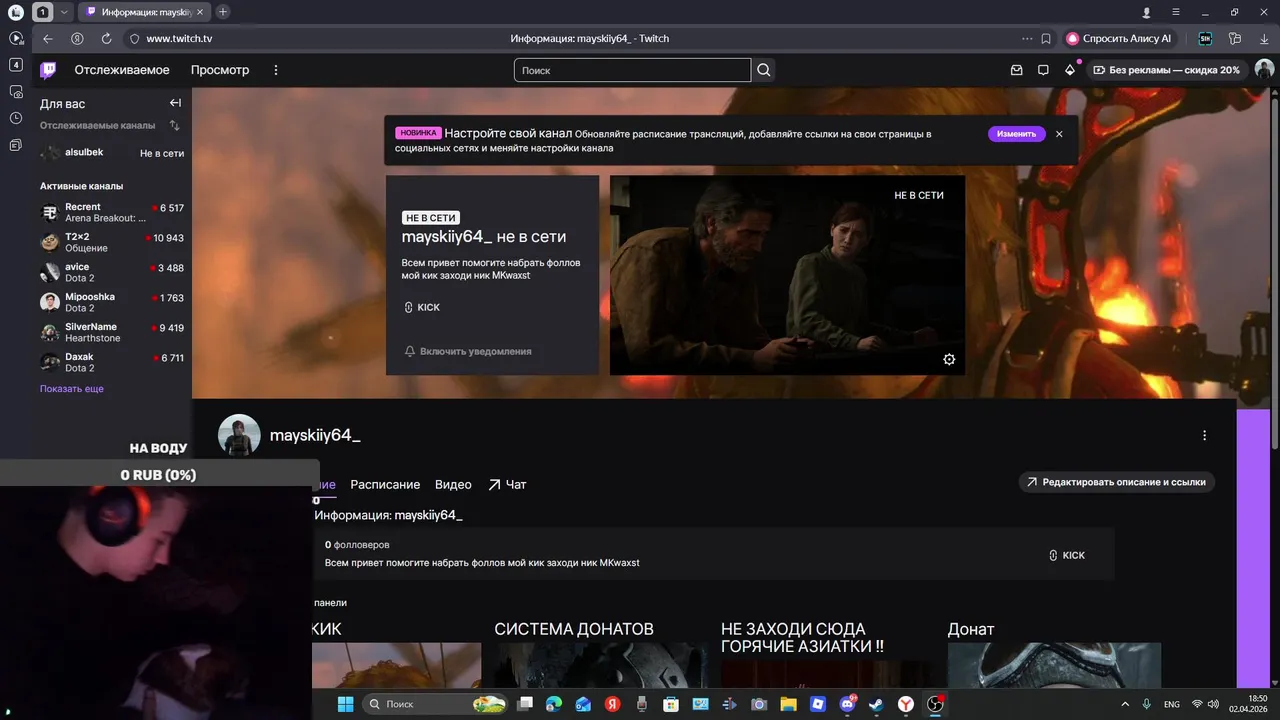Click the address bar www.twitch.tv

pyautogui.click(x=179, y=38)
